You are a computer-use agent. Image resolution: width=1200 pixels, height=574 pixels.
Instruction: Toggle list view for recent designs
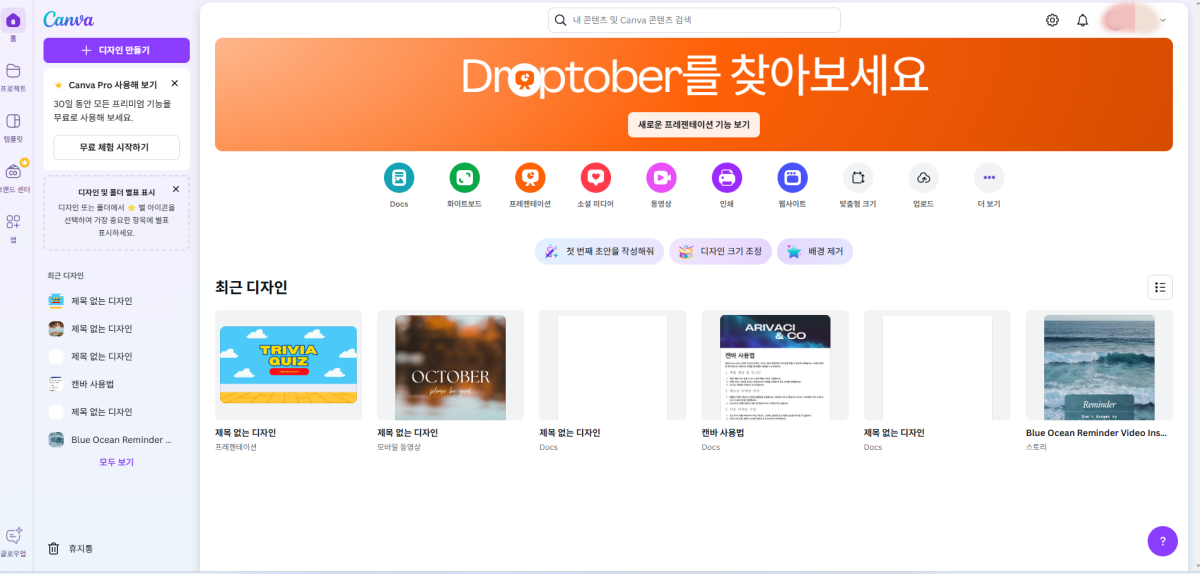[x=1160, y=287]
